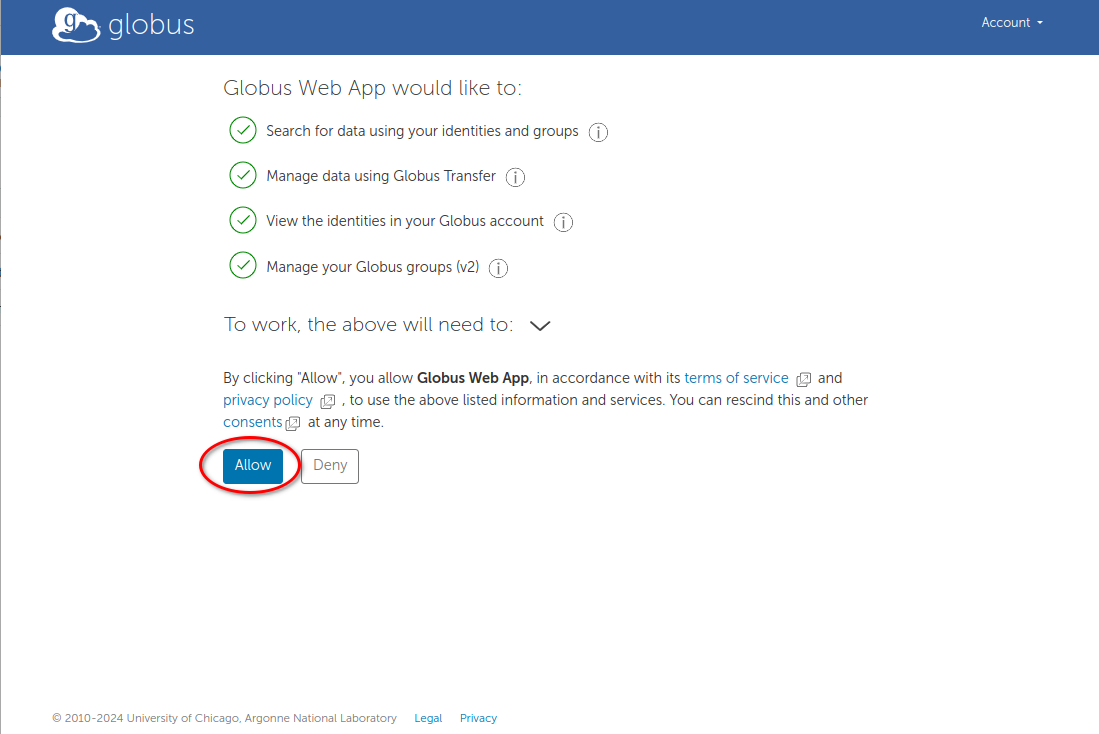This screenshot has height=734, width=1099.
Task: Click external link icon beside consents
Action: [293, 423]
